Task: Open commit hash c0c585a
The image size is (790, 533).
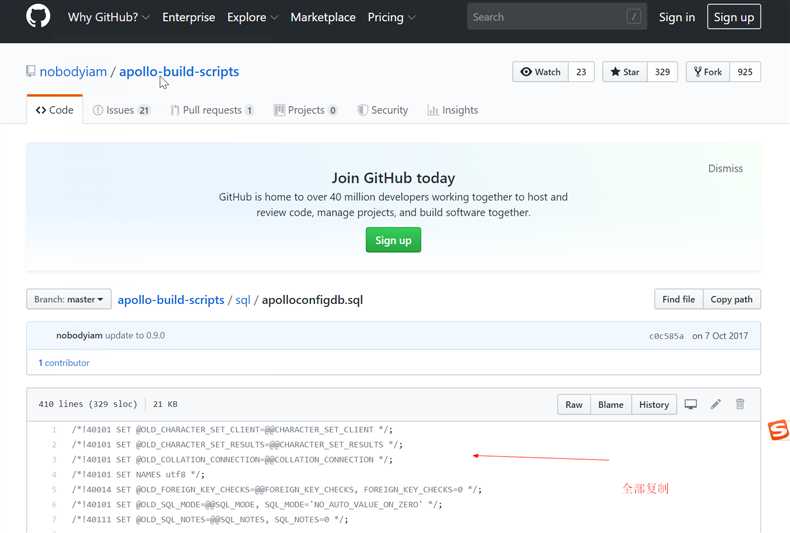Action: click(x=666, y=336)
